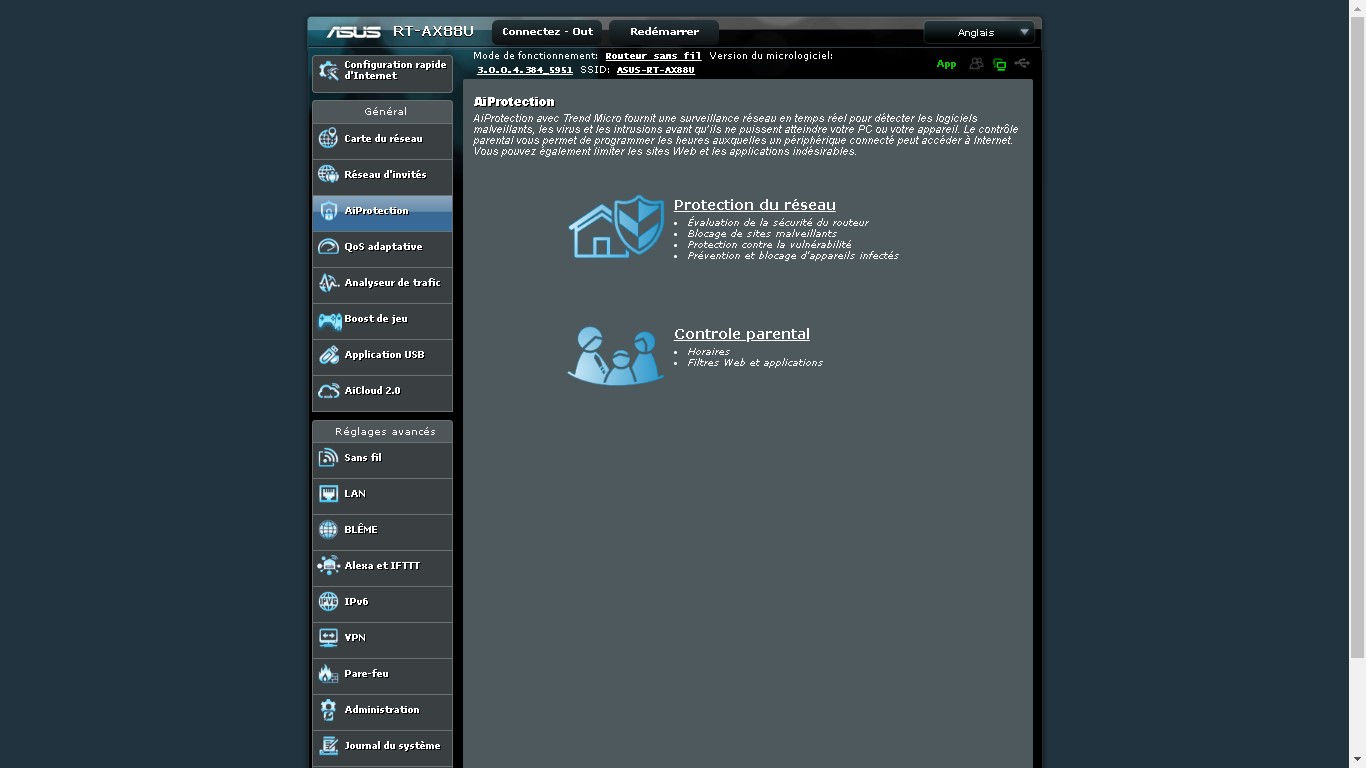Screen dimensions: 1366x768
Task: Click the Configuration rapide d'Internet button
Action: pyautogui.click(x=382, y=72)
